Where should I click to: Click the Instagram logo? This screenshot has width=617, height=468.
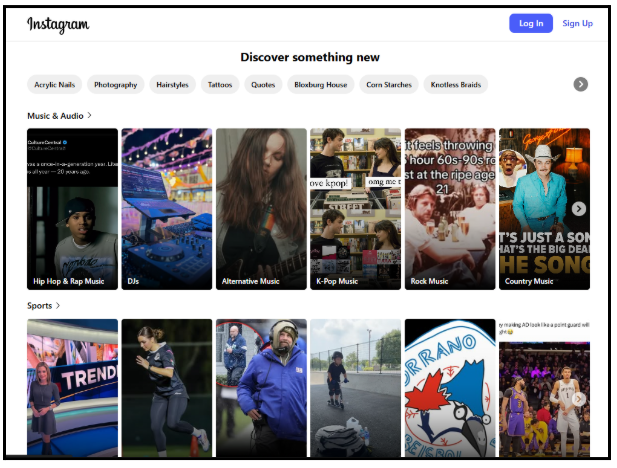tap(58, 24)
